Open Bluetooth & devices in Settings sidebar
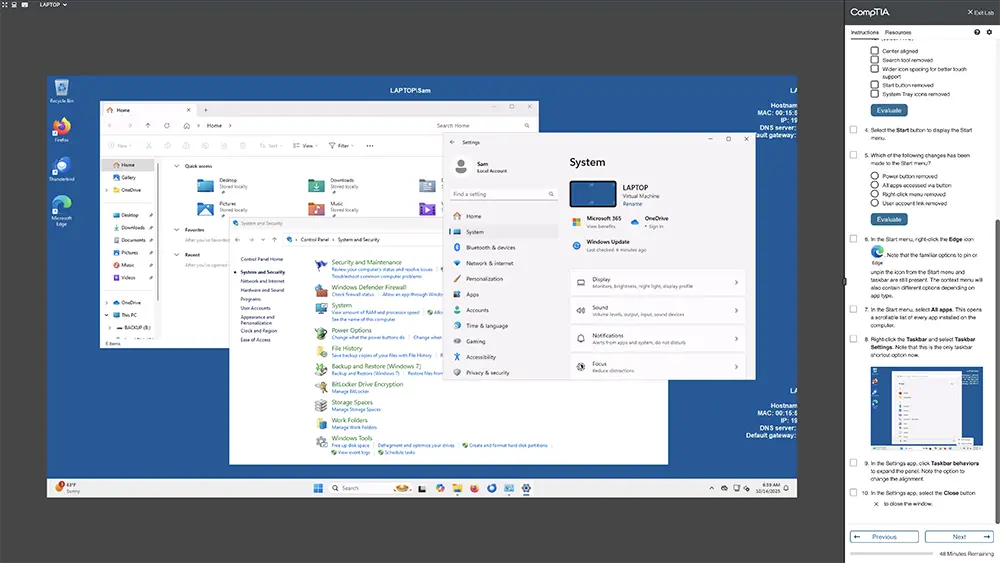 coord(490,247)
